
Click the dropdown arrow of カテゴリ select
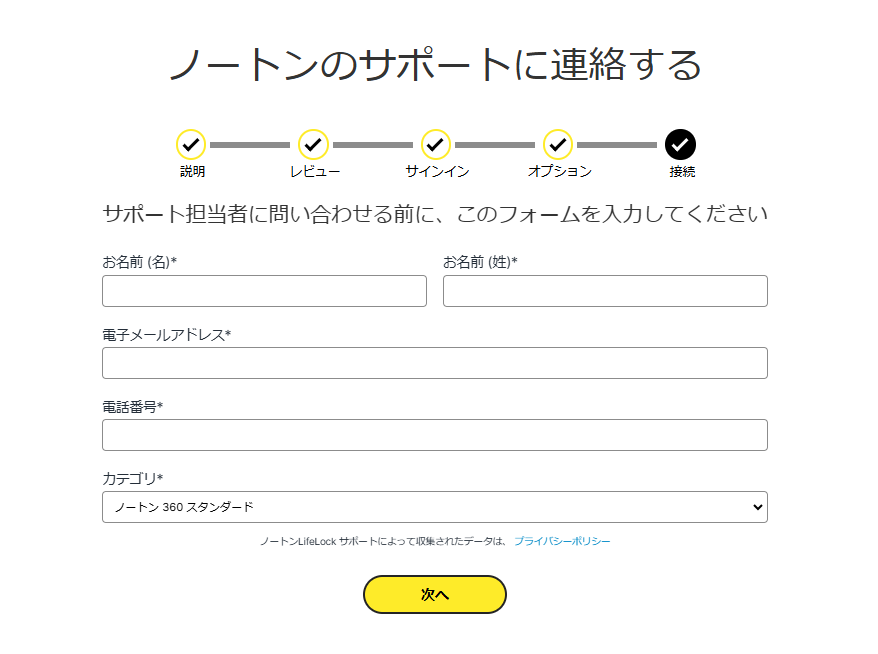(x=758, y=507)
